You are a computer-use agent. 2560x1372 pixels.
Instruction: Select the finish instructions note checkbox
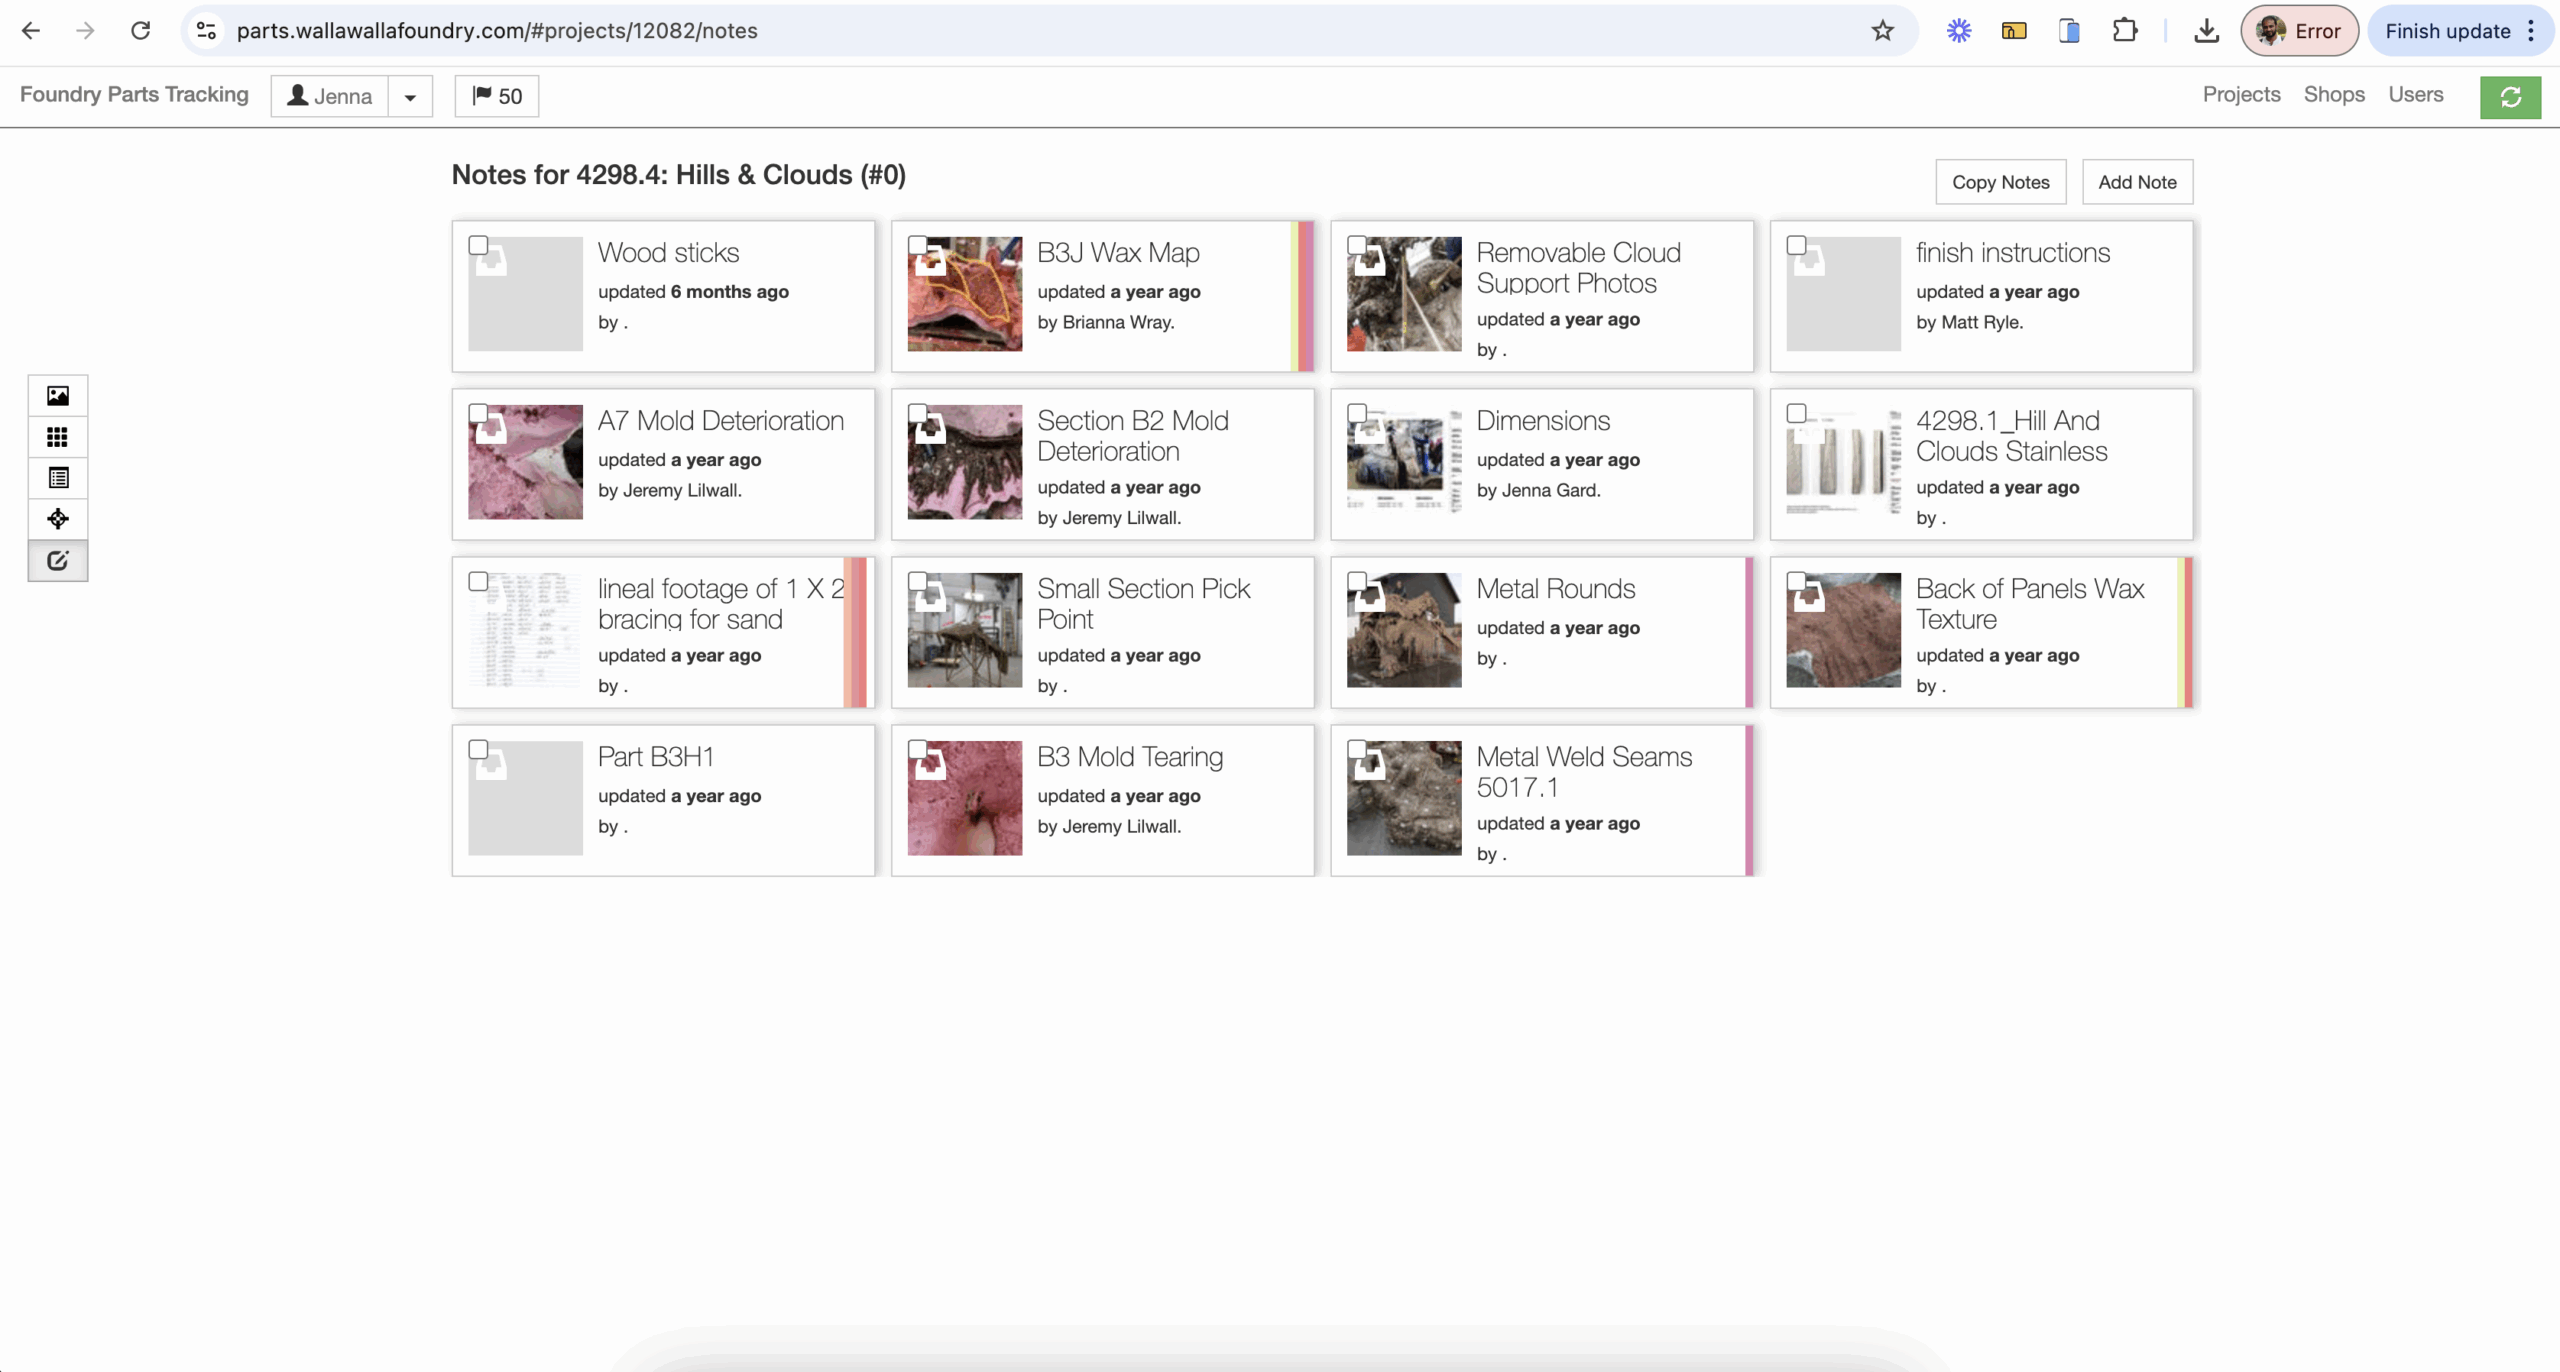[x=1796, y=245]
